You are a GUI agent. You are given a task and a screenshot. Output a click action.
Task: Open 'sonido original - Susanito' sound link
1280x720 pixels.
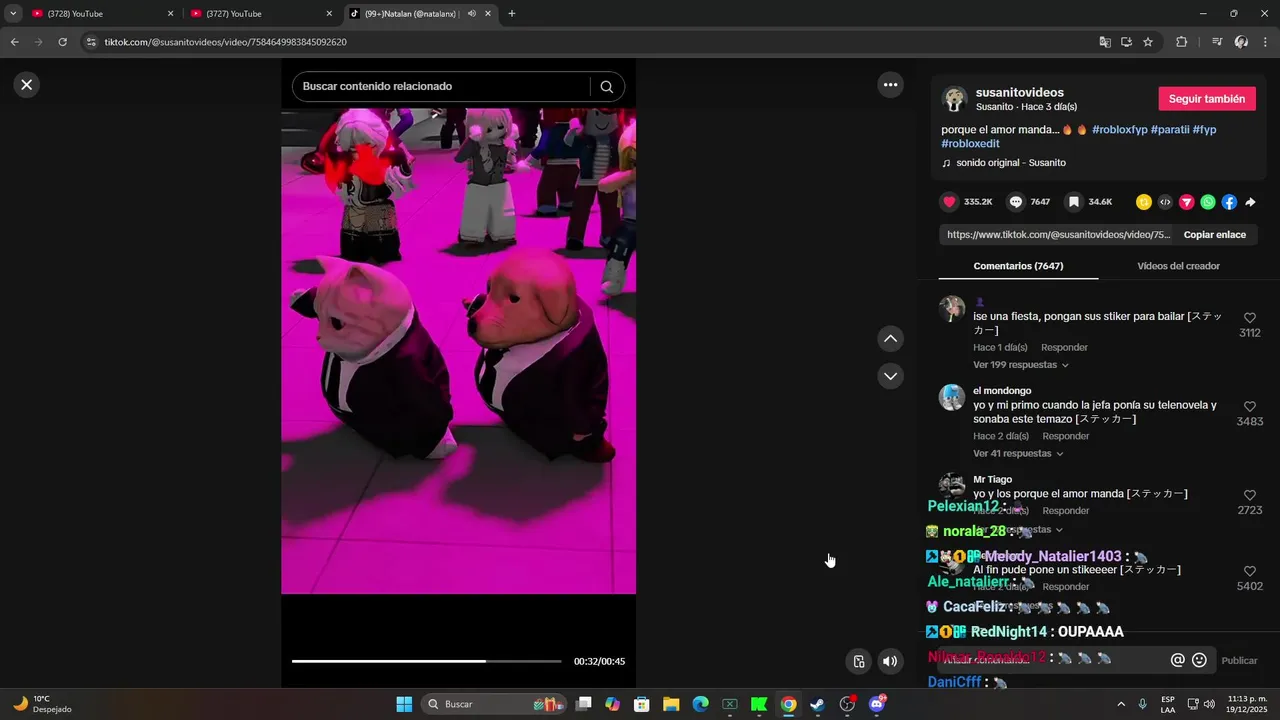(x=1010, y=163)
